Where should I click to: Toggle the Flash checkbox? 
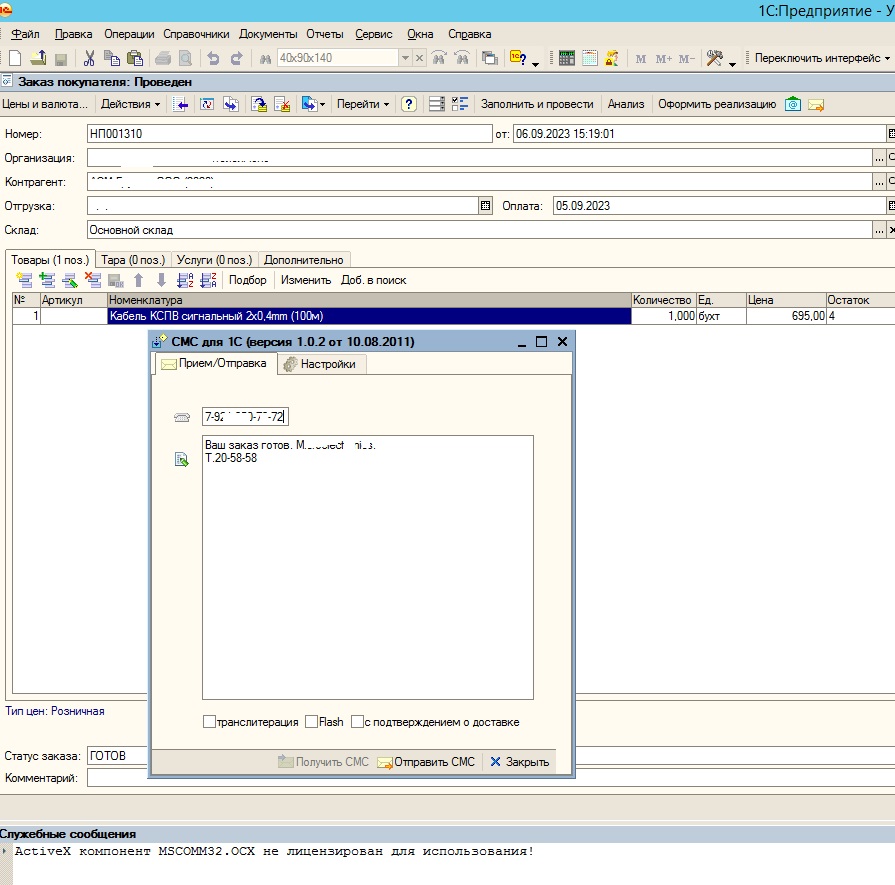coord(312,722)
